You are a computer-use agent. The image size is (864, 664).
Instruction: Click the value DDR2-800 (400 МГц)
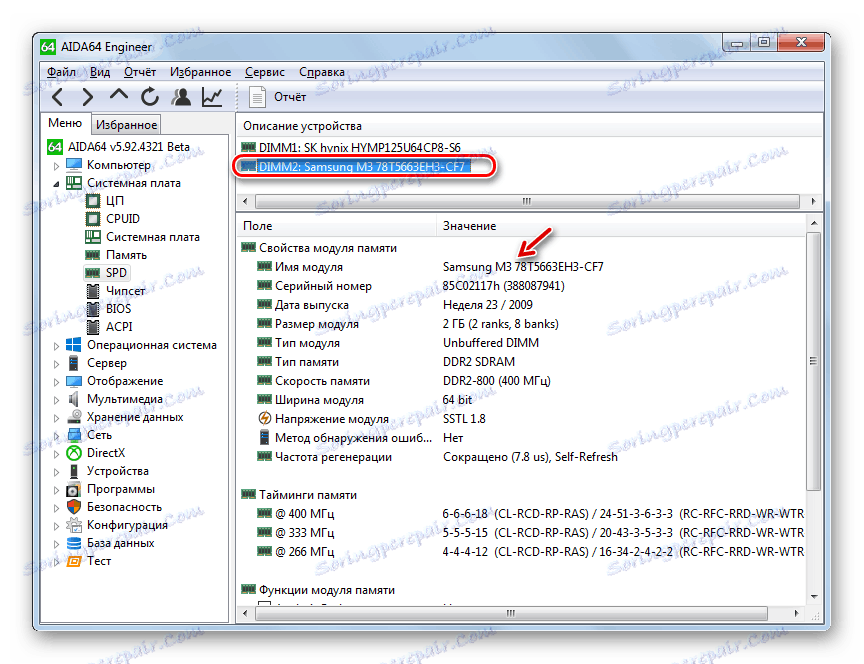coord(496,381)
